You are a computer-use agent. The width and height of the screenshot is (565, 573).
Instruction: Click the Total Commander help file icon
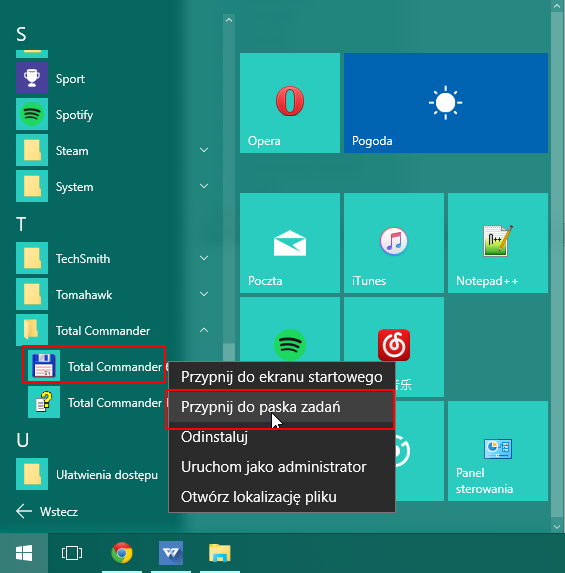point(44,402)
